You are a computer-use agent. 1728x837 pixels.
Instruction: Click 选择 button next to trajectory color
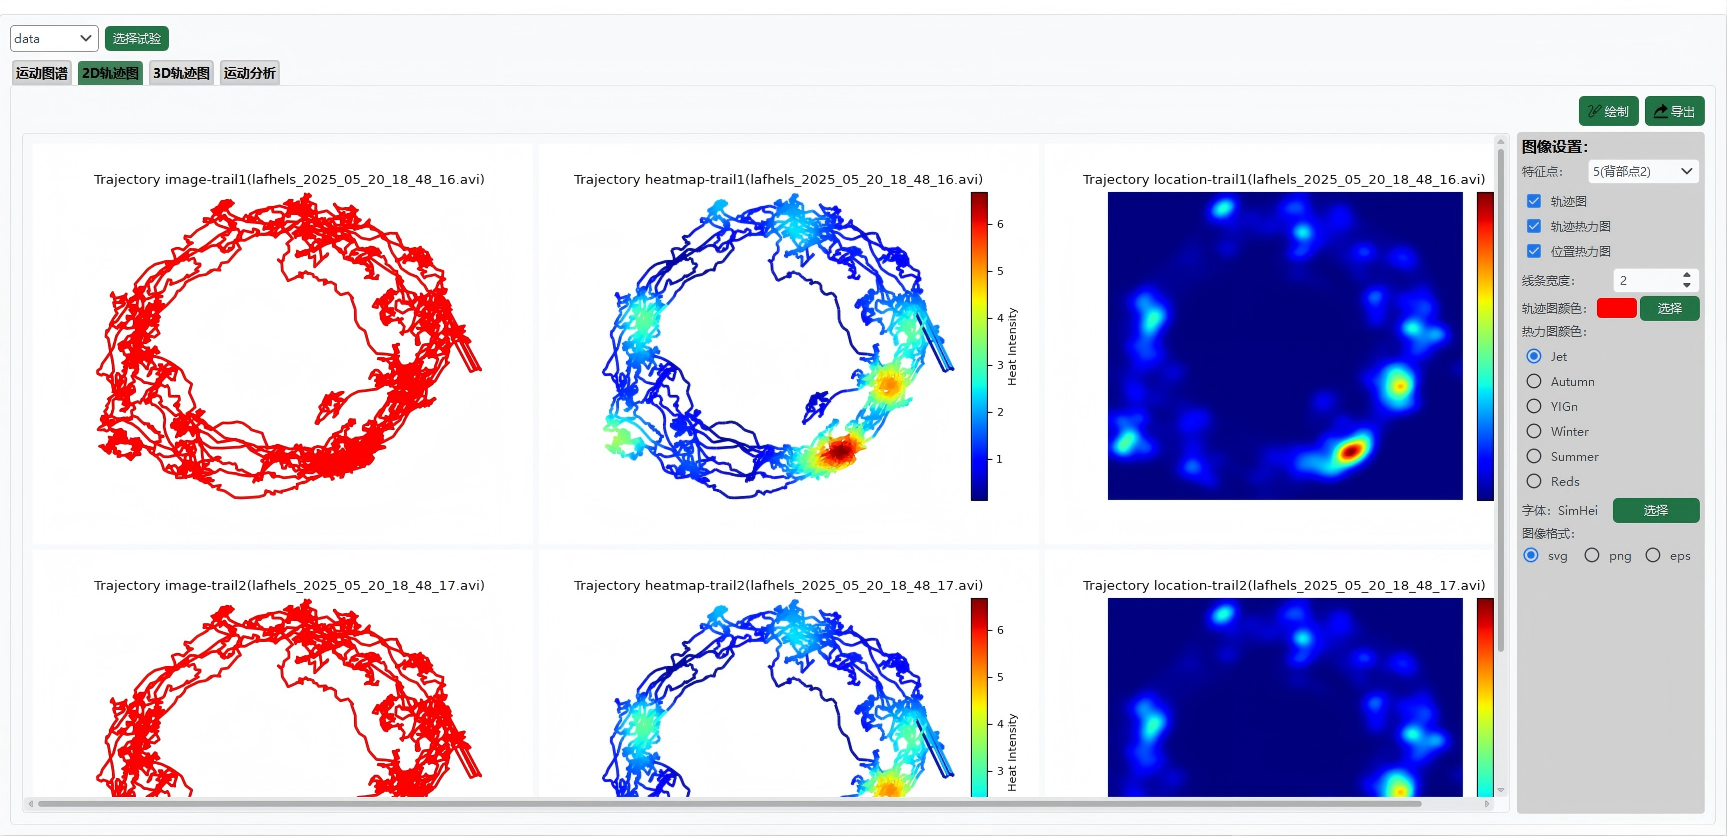pos(1669,308)
